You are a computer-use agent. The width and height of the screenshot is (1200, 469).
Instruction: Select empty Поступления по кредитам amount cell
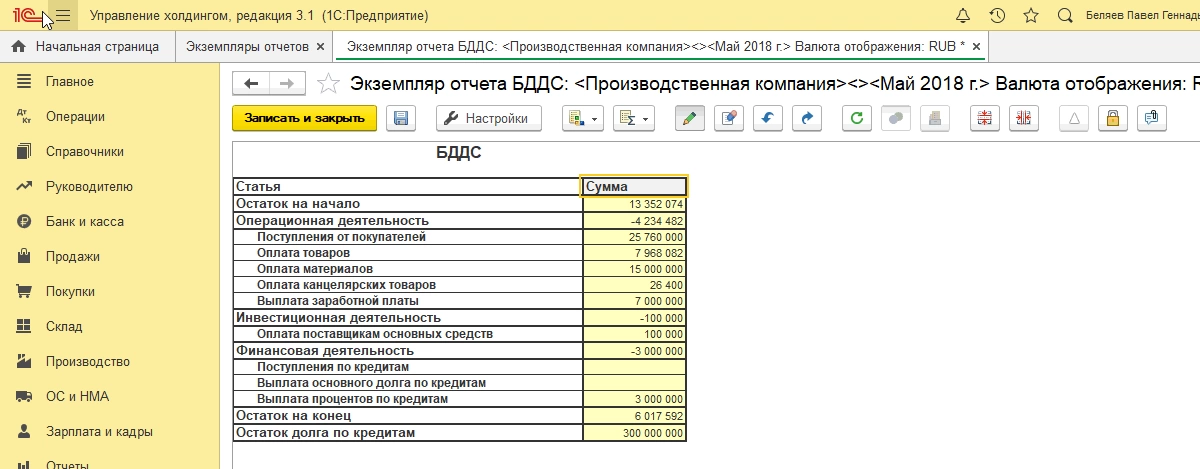click(634, 367)
